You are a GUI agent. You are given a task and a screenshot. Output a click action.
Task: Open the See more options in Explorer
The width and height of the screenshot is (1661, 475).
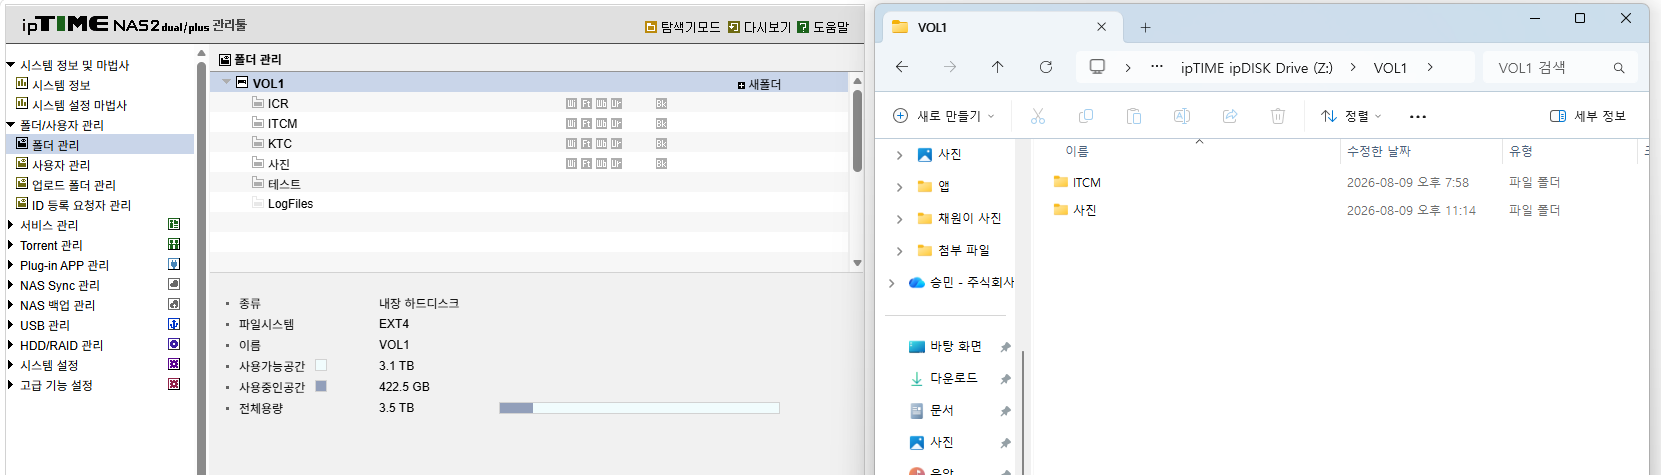1418,116
